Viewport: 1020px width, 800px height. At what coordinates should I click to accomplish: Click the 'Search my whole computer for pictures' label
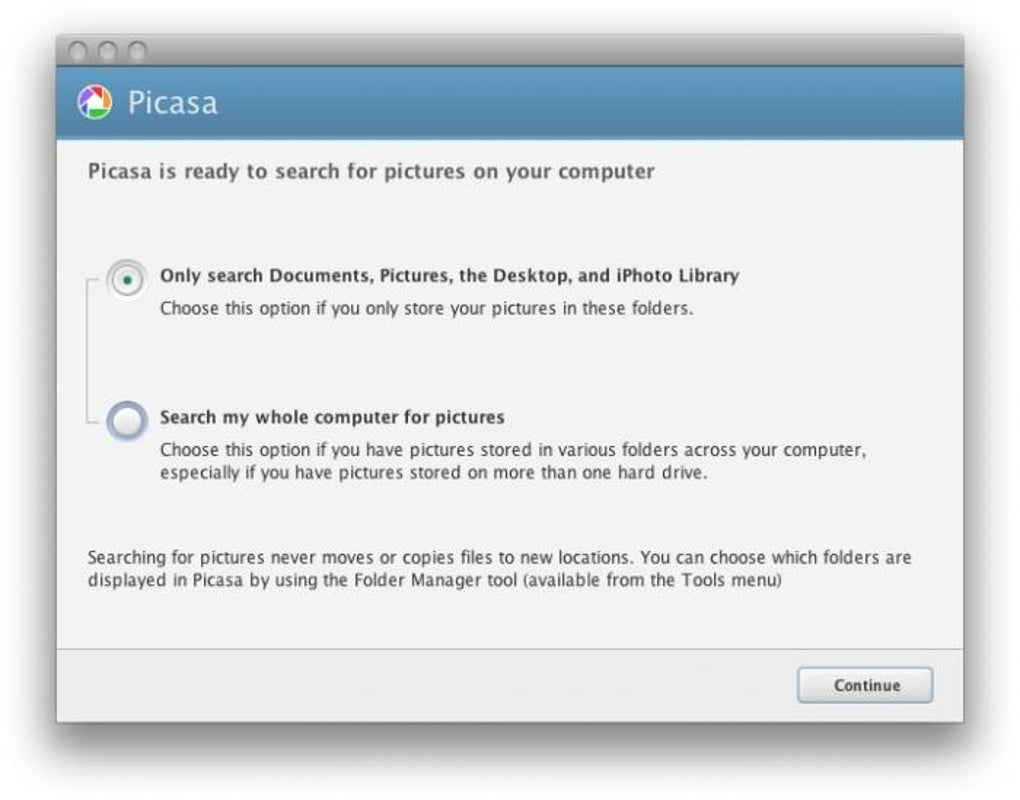click(x=332, y=417)
